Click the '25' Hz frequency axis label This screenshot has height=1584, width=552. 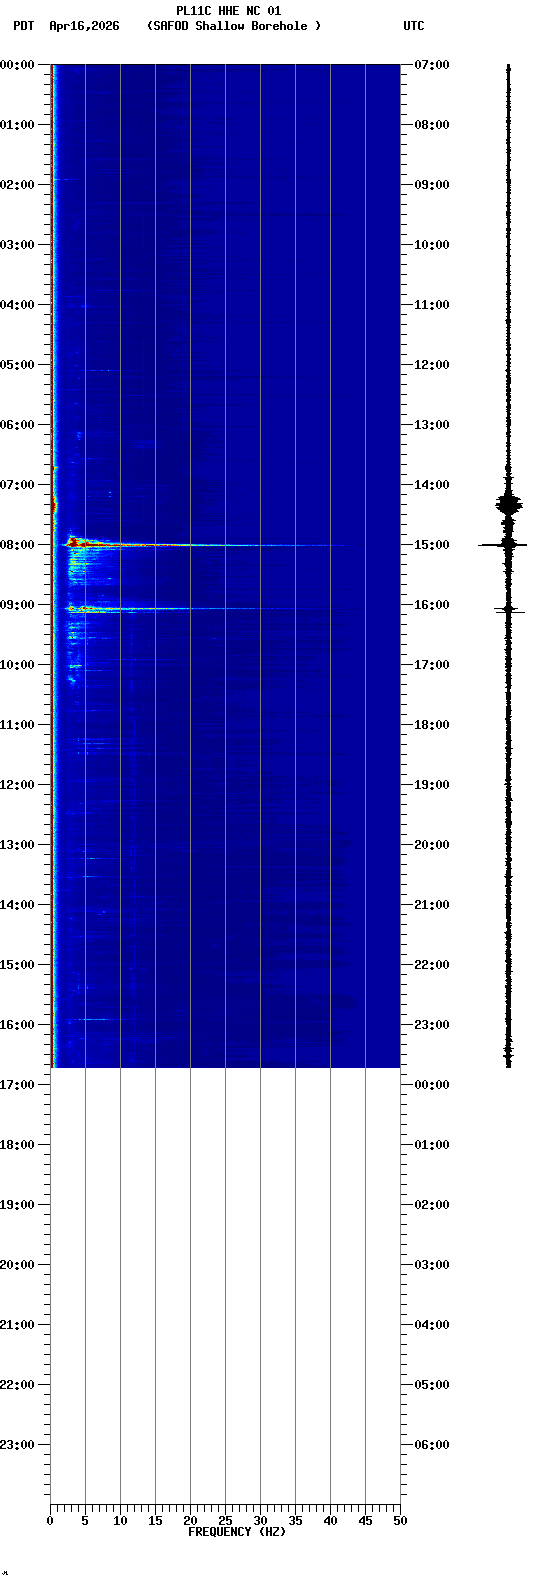(225, 1521)
